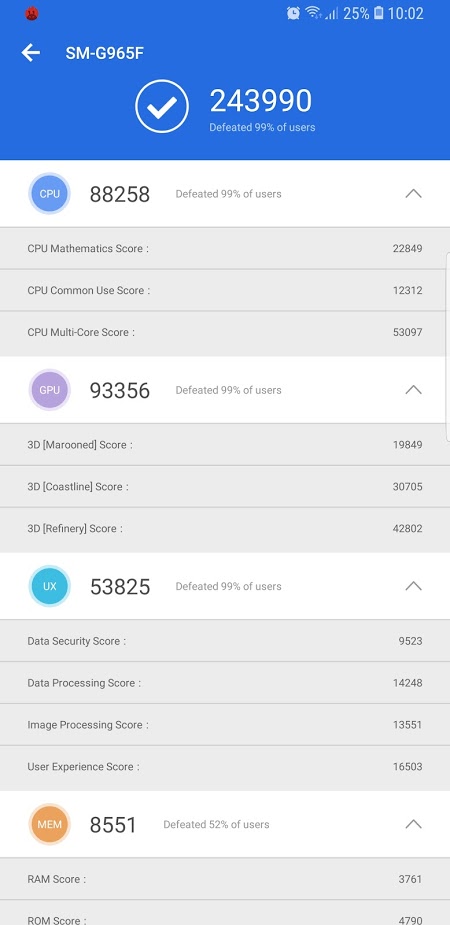Tap the red notification icon in status bar
Viewport: 450px width, 925px height.
[32, 13]
